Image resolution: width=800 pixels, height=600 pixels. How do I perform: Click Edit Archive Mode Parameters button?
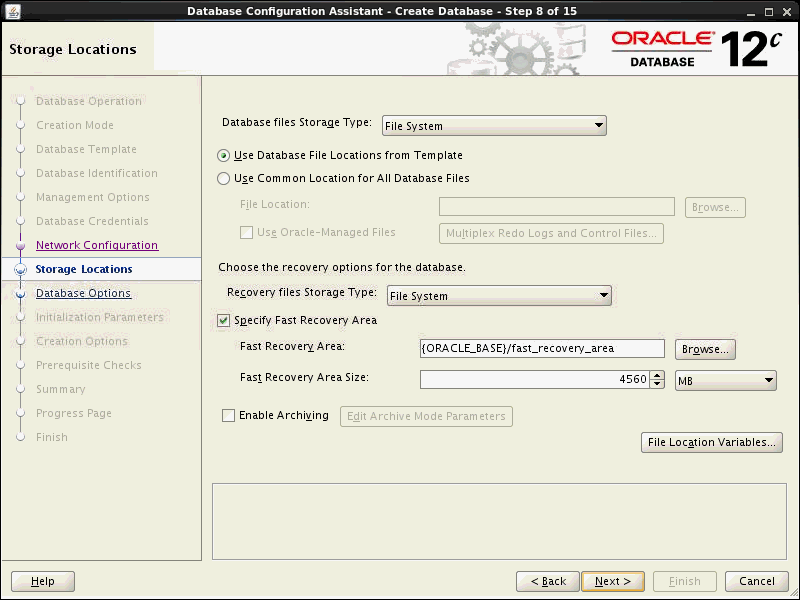[426, 416]
